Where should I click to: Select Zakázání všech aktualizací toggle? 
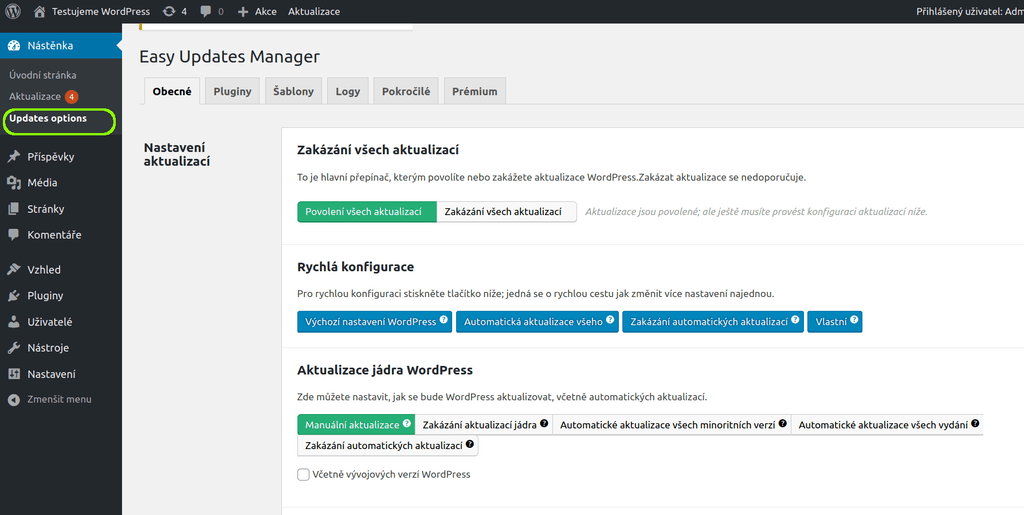pyautogui.click(x=506, y=211)
